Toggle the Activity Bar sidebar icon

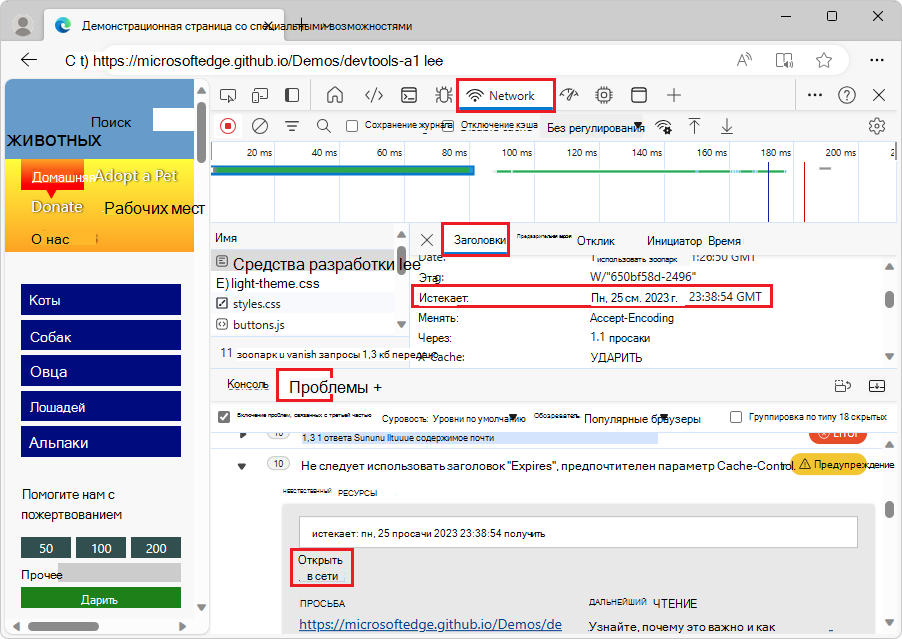click(x=292, y=95)
